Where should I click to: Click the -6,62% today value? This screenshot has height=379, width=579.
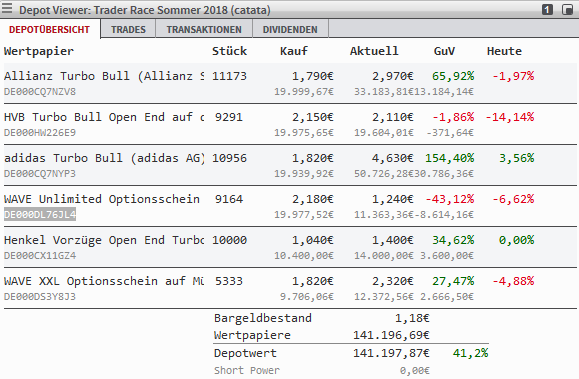click(x=513, y=199)
